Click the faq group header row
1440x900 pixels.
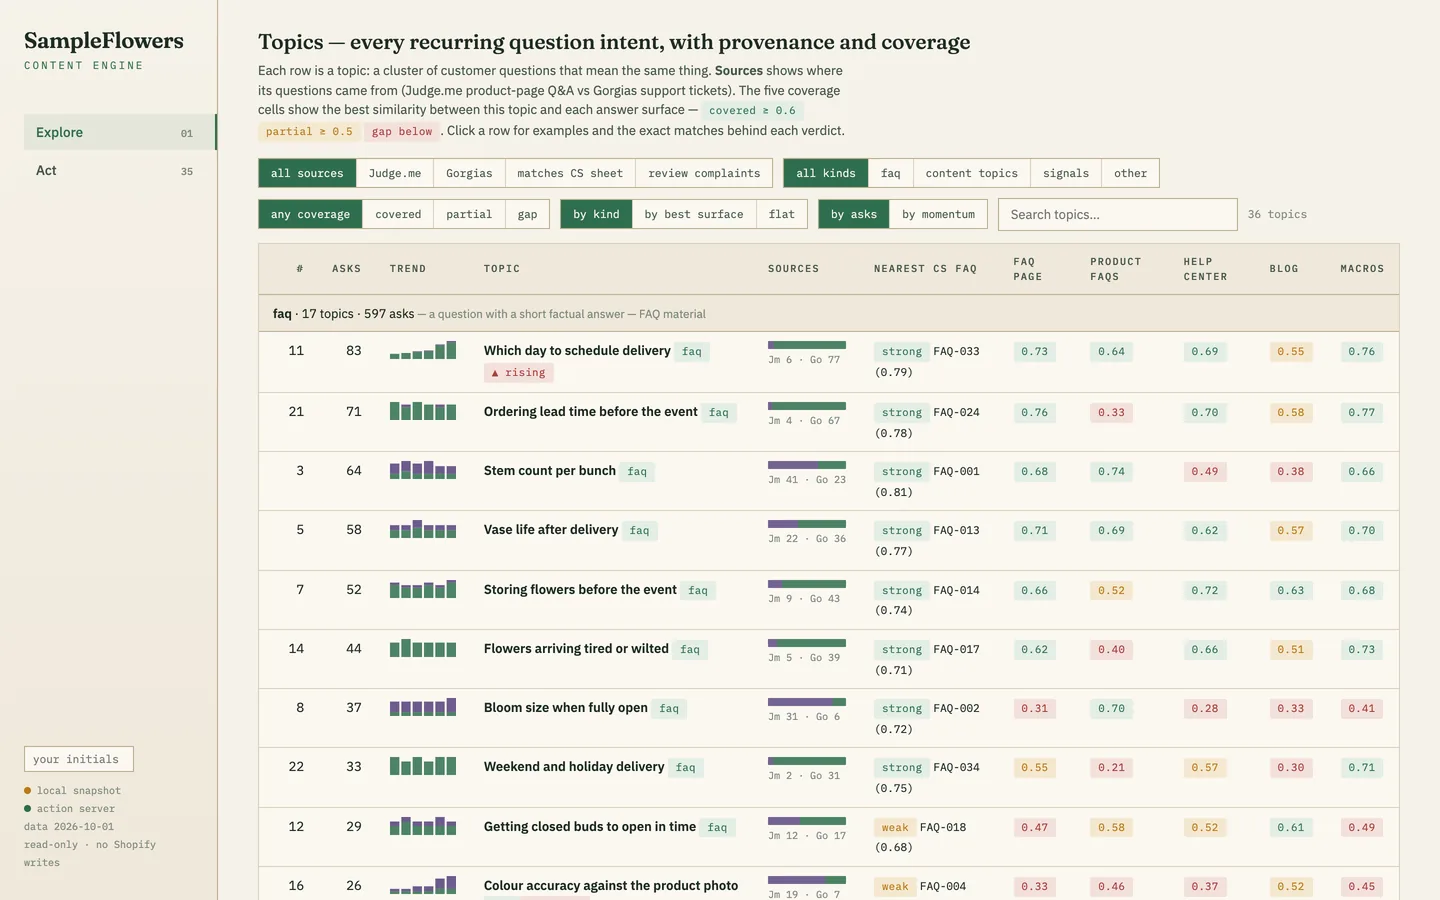coord(828,313)
